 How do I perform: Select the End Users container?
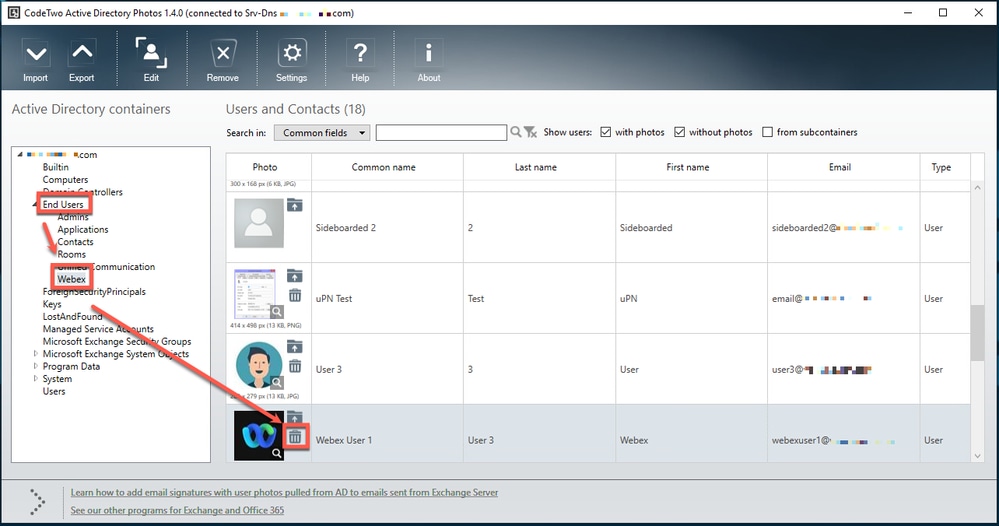pyautogui.click(x=63, y=204)
